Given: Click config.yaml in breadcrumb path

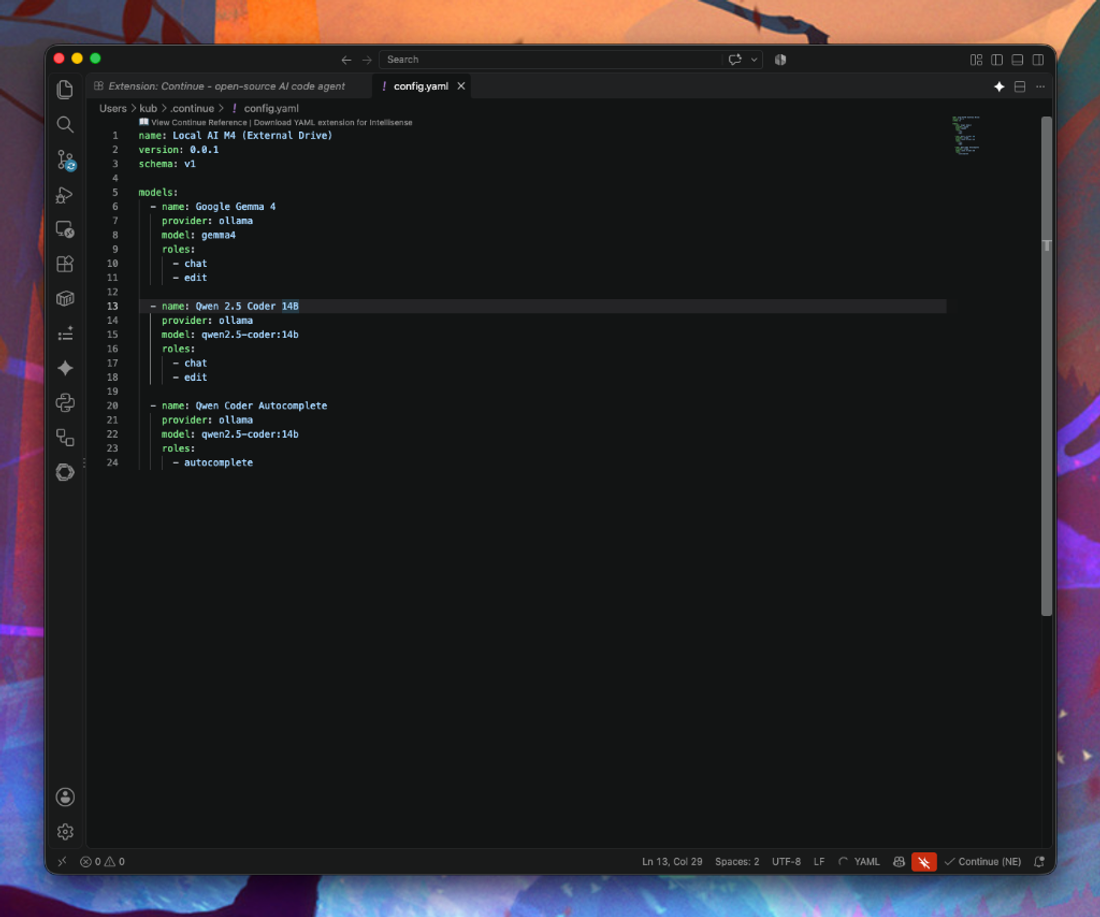Looking at the screenshot, I should [x=271, y=108].
